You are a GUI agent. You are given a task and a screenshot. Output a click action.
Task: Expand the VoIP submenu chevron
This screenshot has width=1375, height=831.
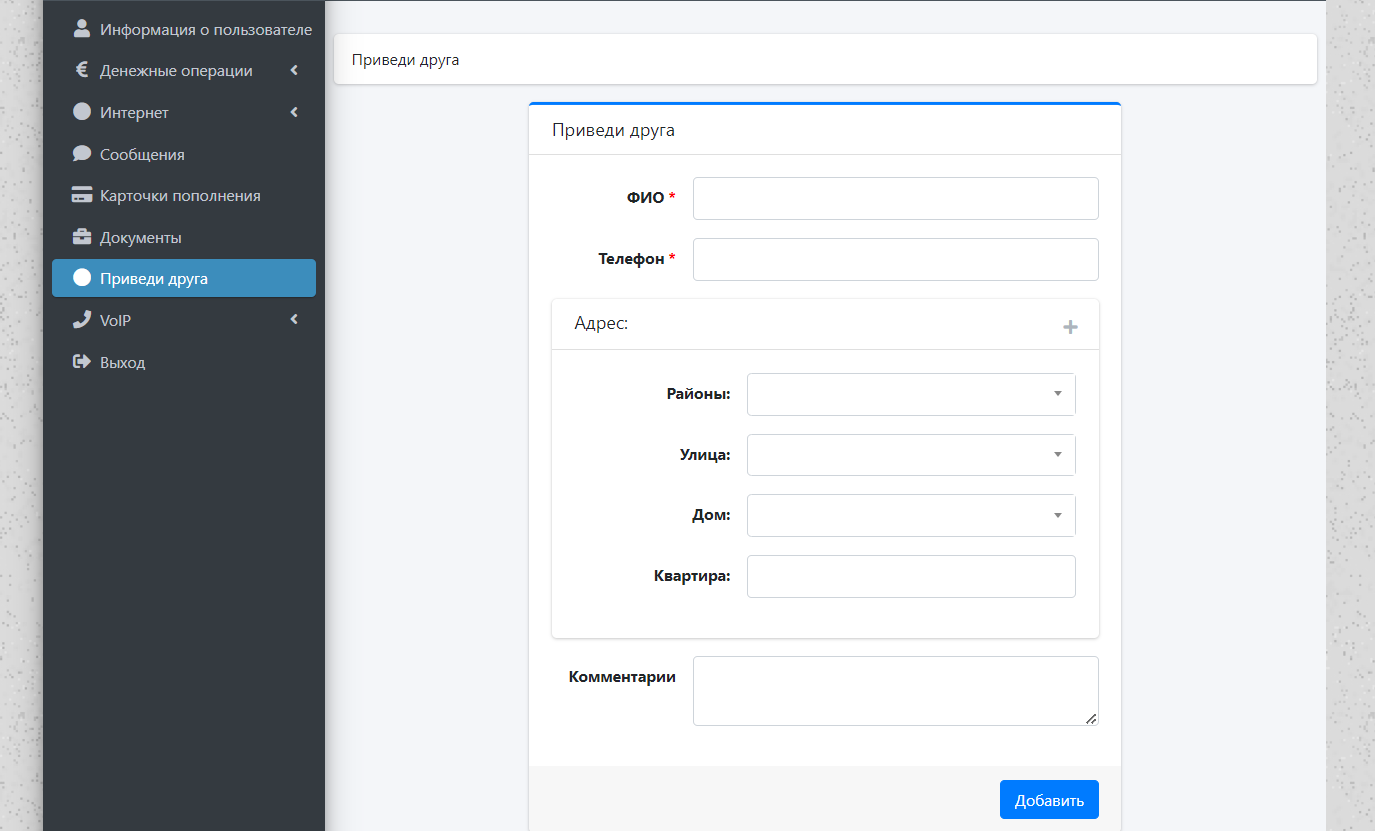294,320
